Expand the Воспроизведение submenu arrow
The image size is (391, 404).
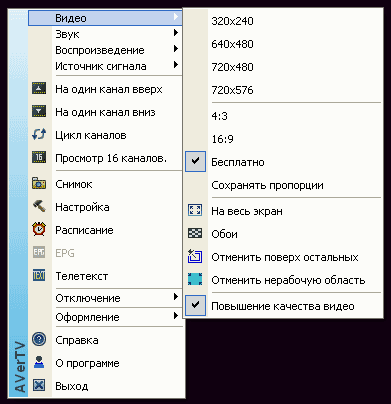pos(176,49)
